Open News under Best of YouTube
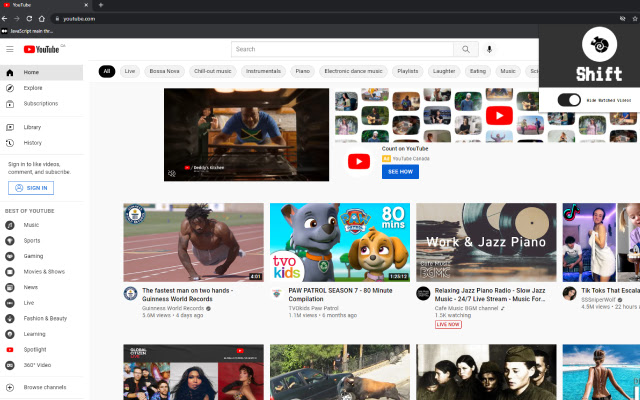The height and width of the screenshot is (400, 640). click(x=42, y=287)
